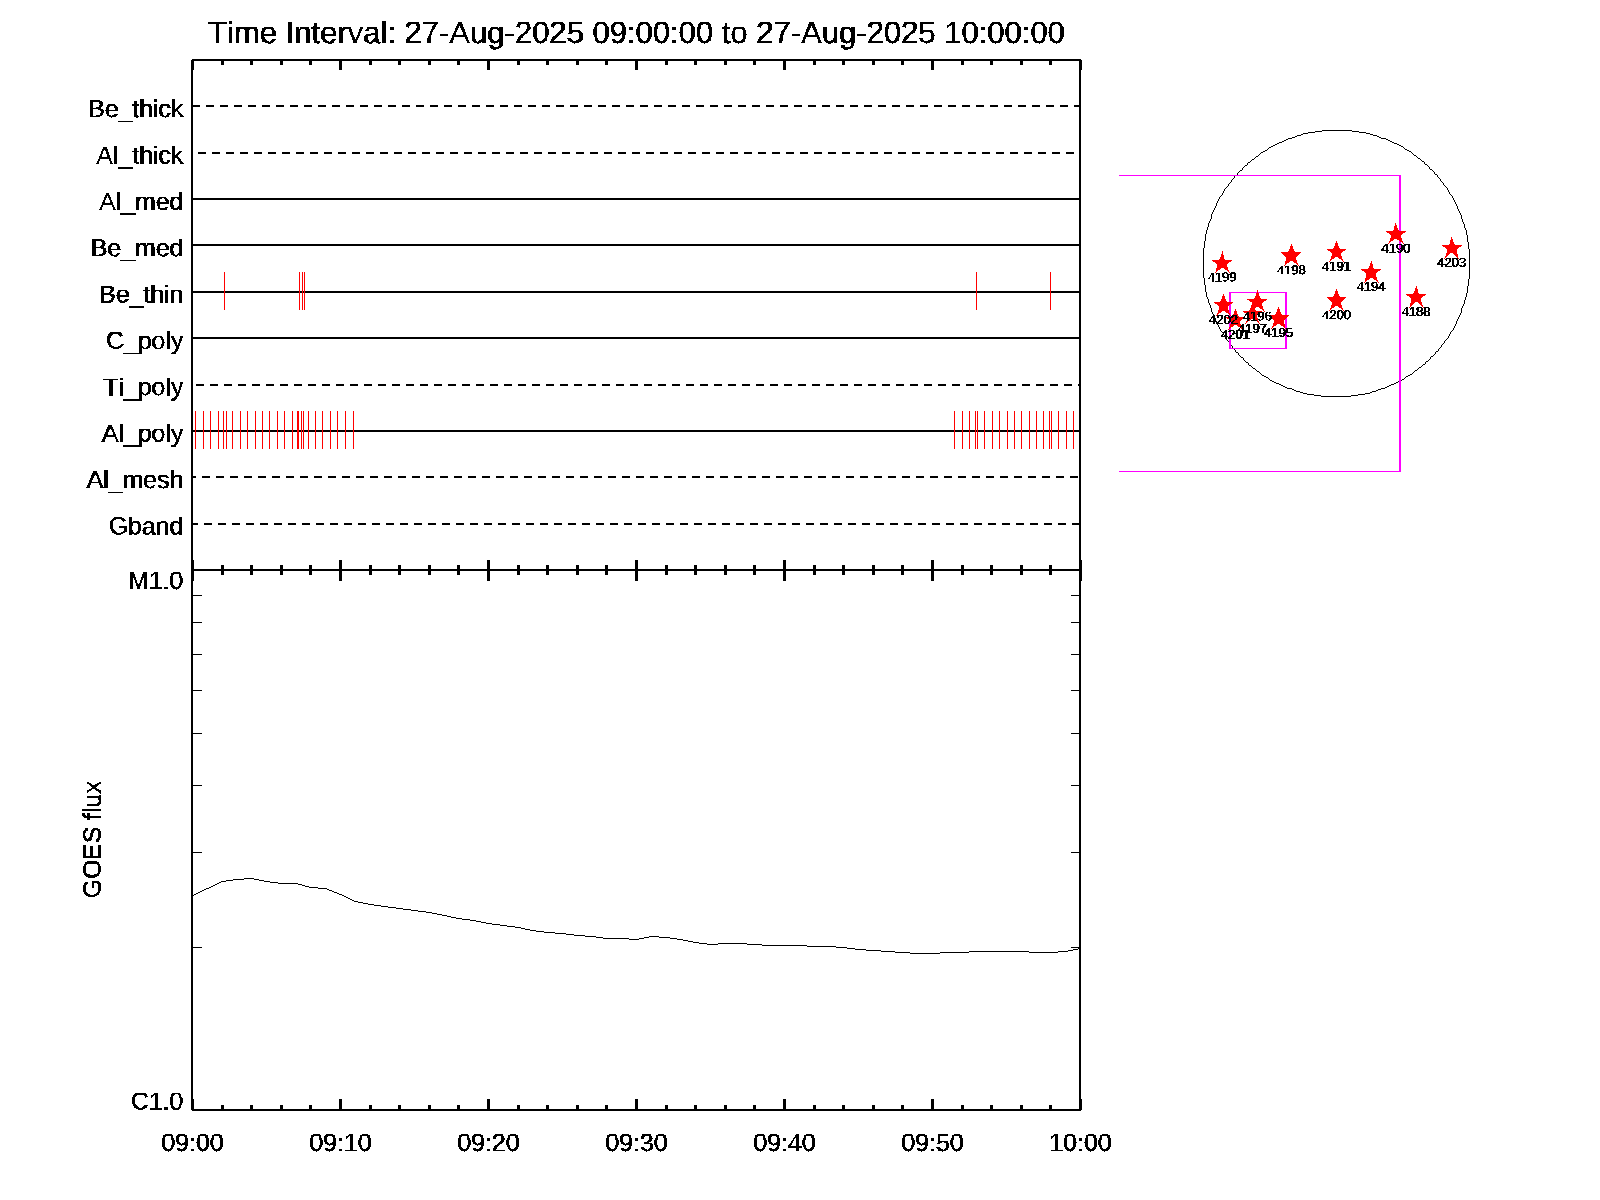
Task: Click the 09:30 time axis label
Action: 636,1143
